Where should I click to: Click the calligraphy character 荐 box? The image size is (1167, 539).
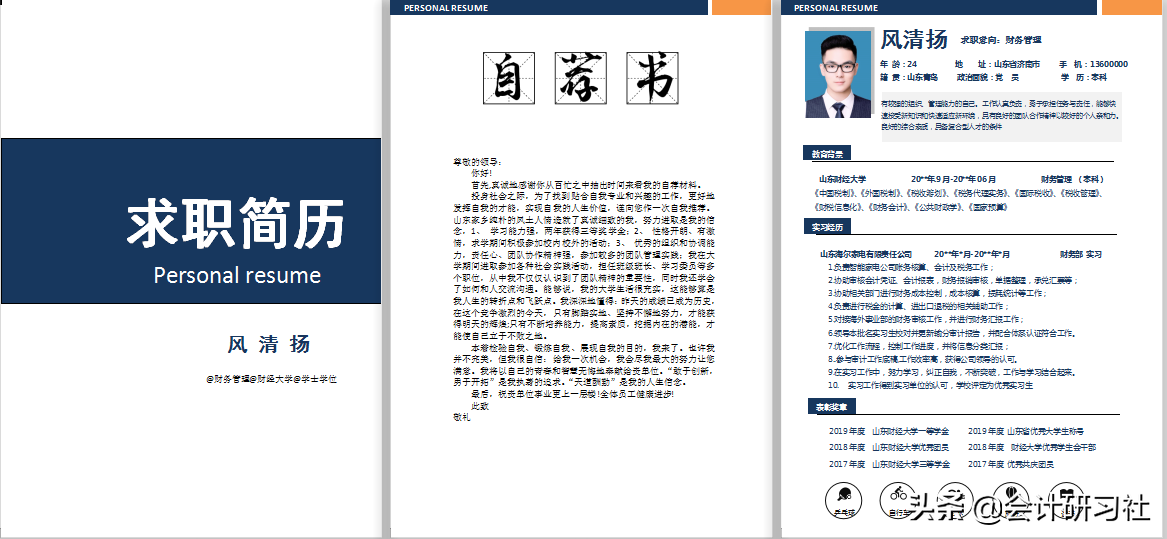click(x=581, y=77)
